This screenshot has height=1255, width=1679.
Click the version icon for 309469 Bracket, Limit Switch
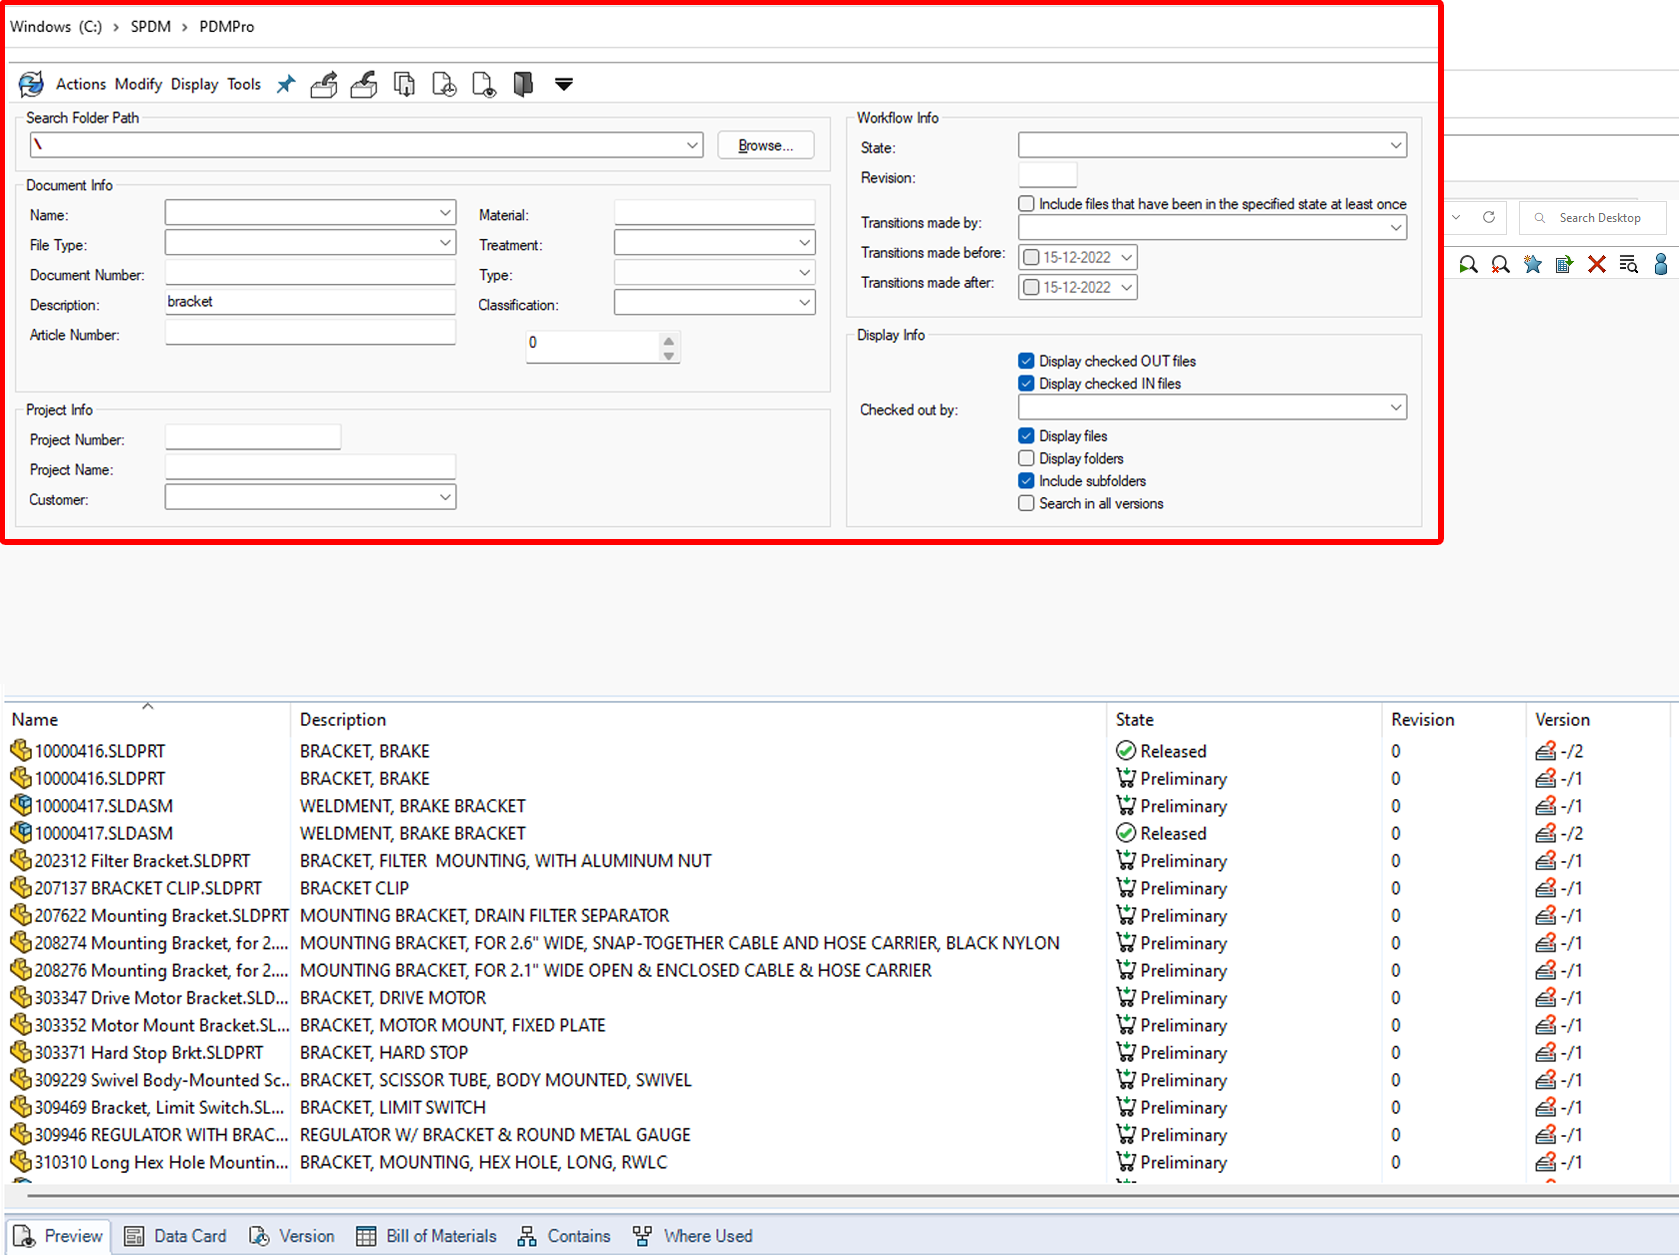coord(1546,1107)
